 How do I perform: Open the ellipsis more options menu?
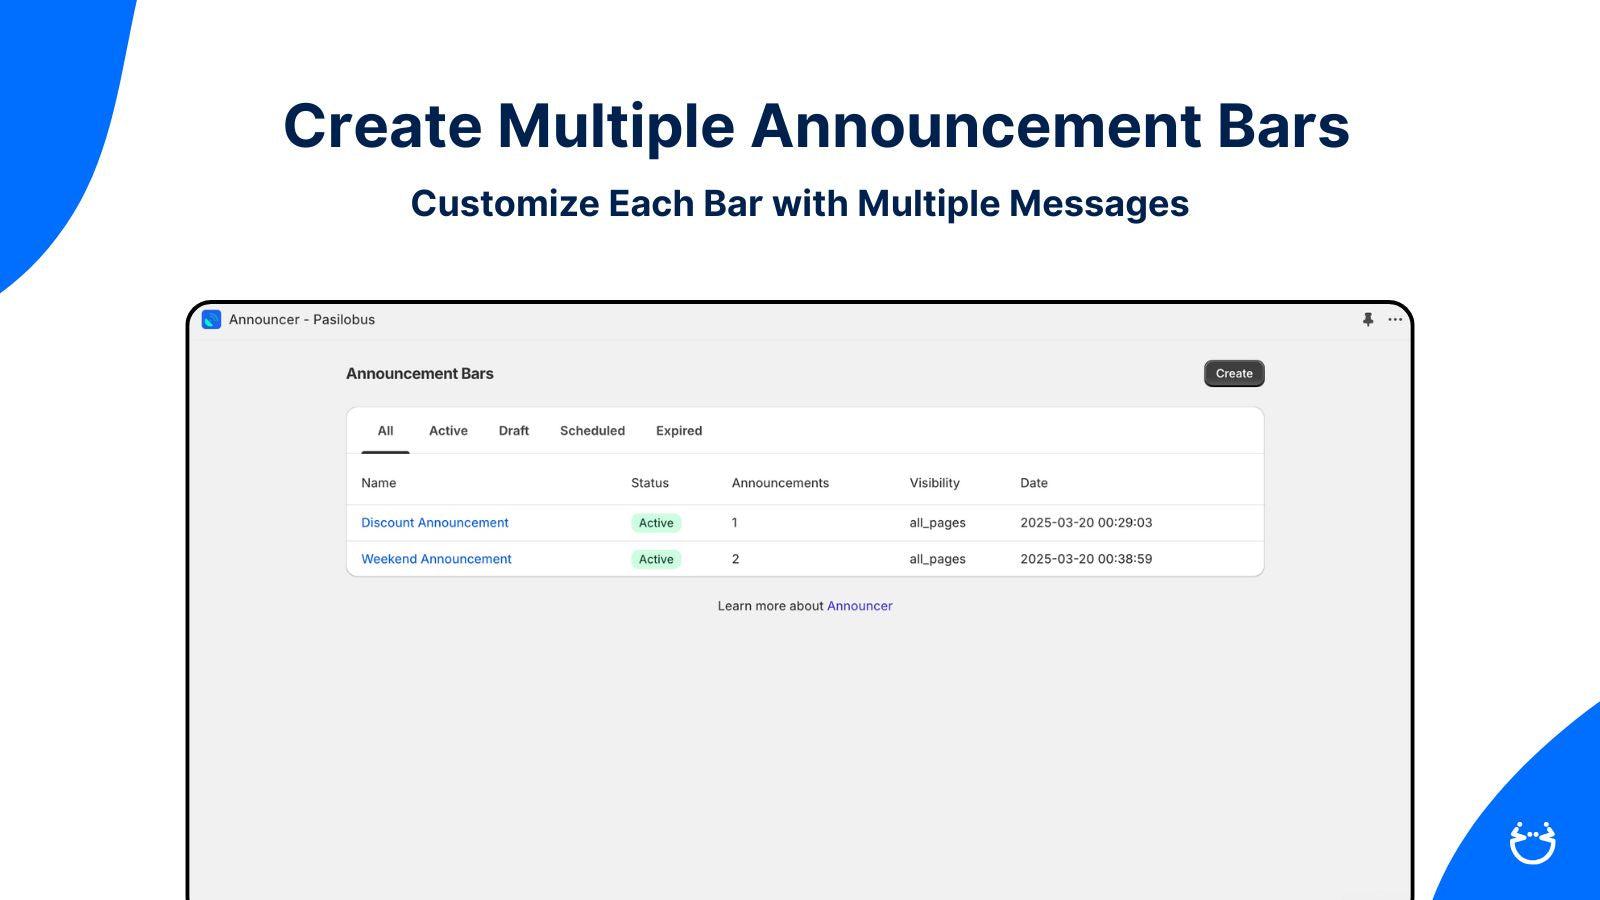click(x=1394, y=319)
